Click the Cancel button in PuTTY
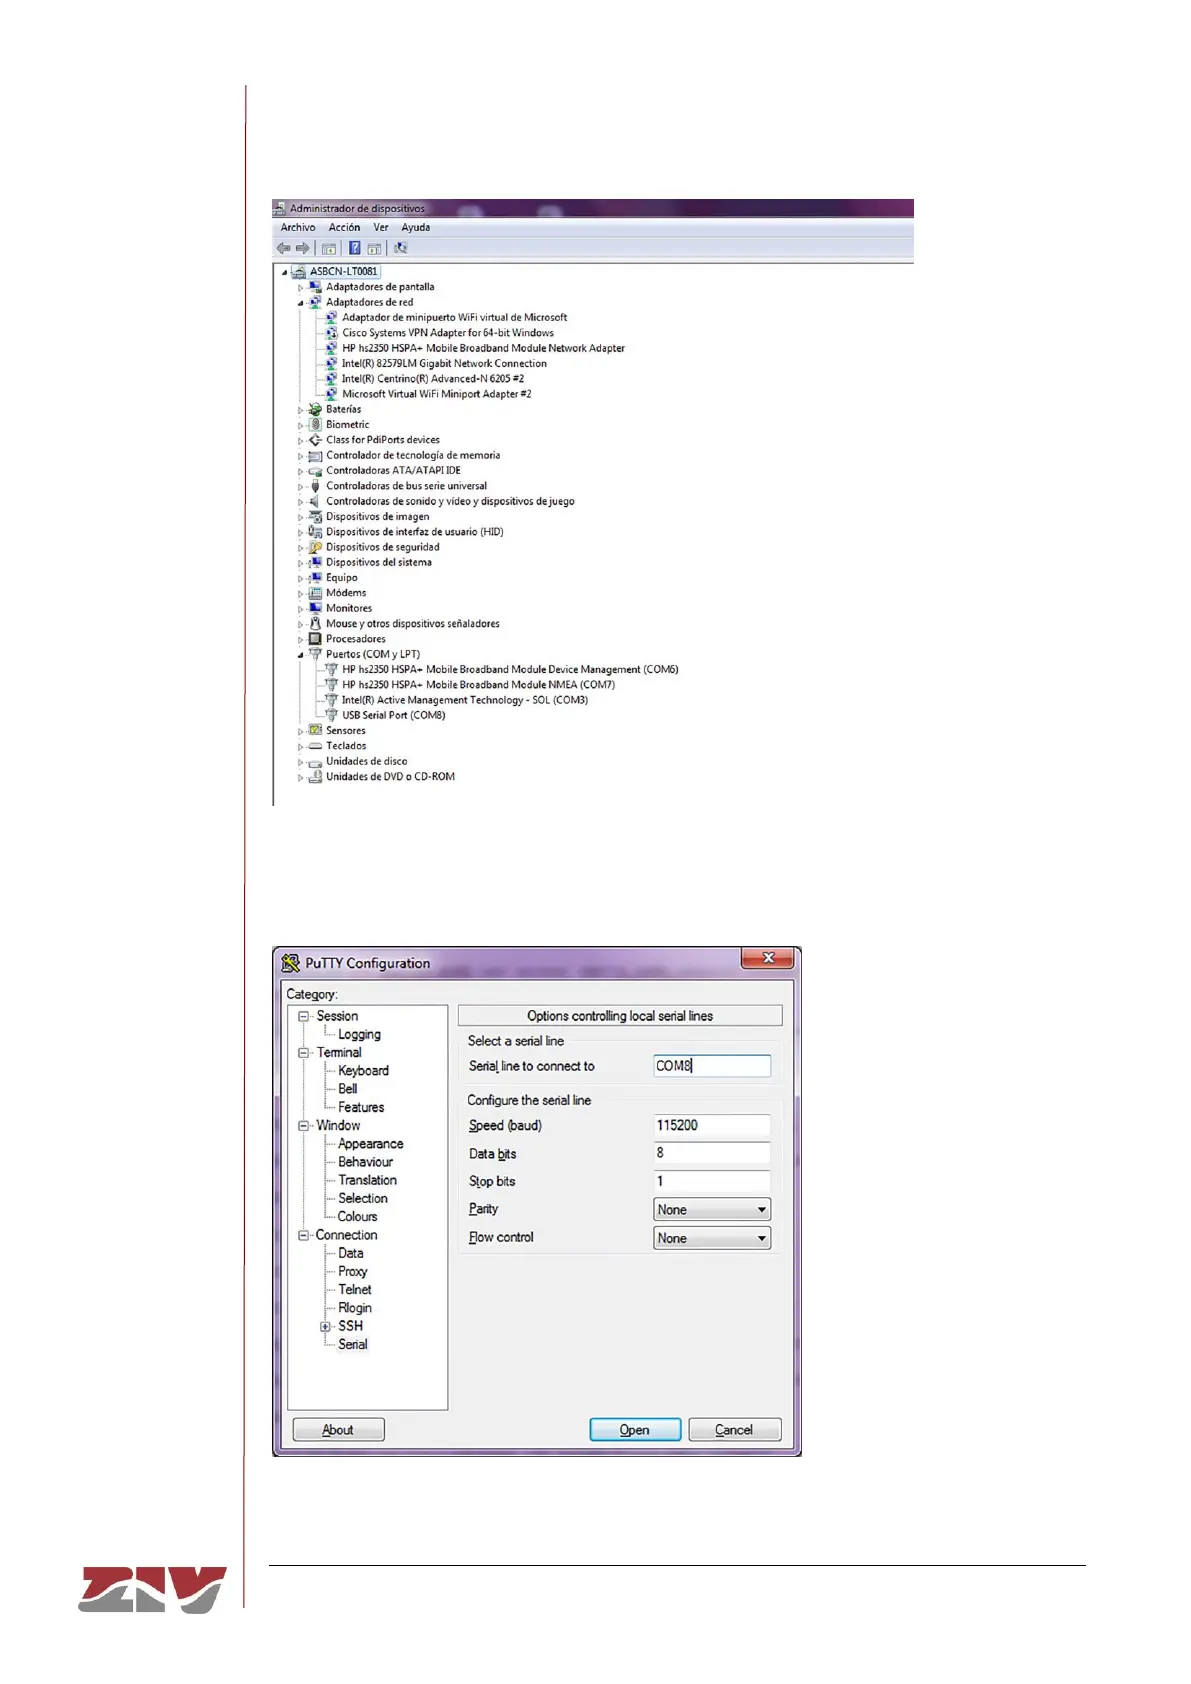 (734, 1430)
